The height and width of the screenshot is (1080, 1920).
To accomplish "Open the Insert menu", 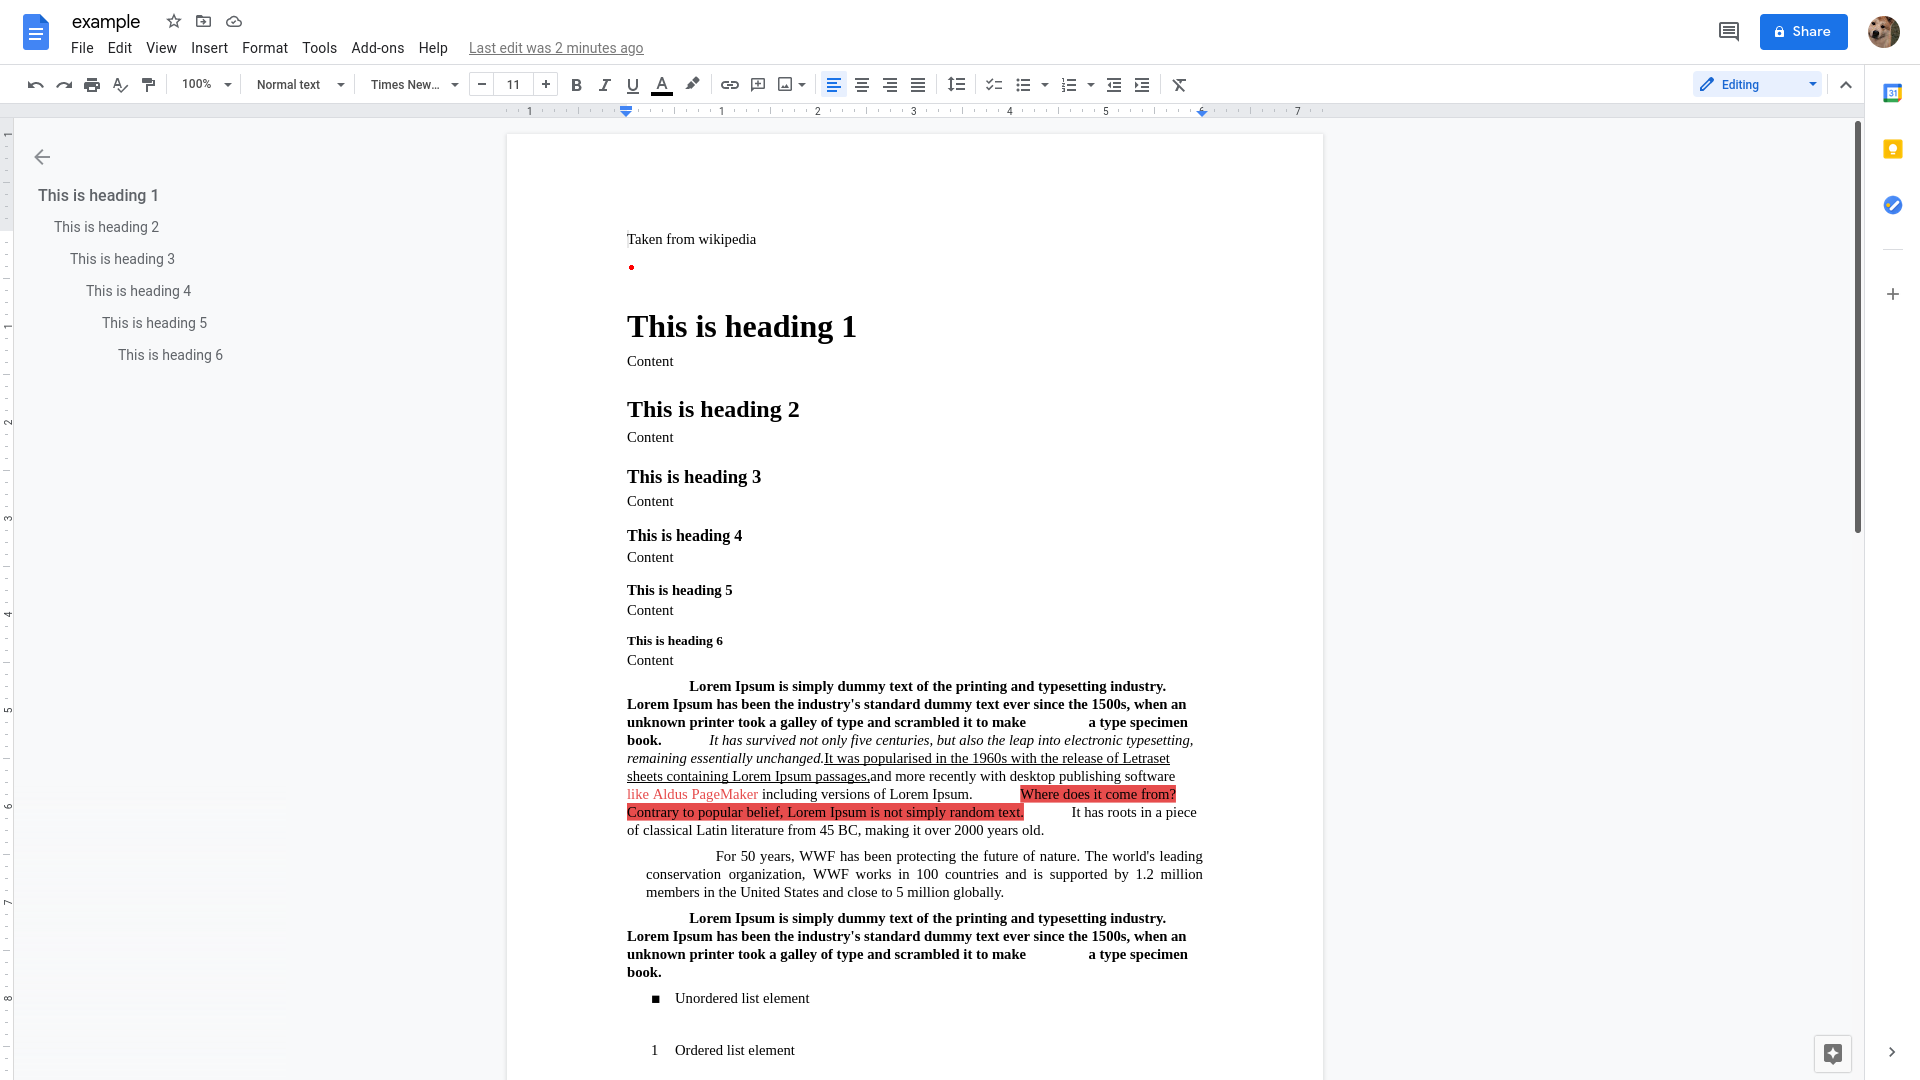I will coord(209,48).
